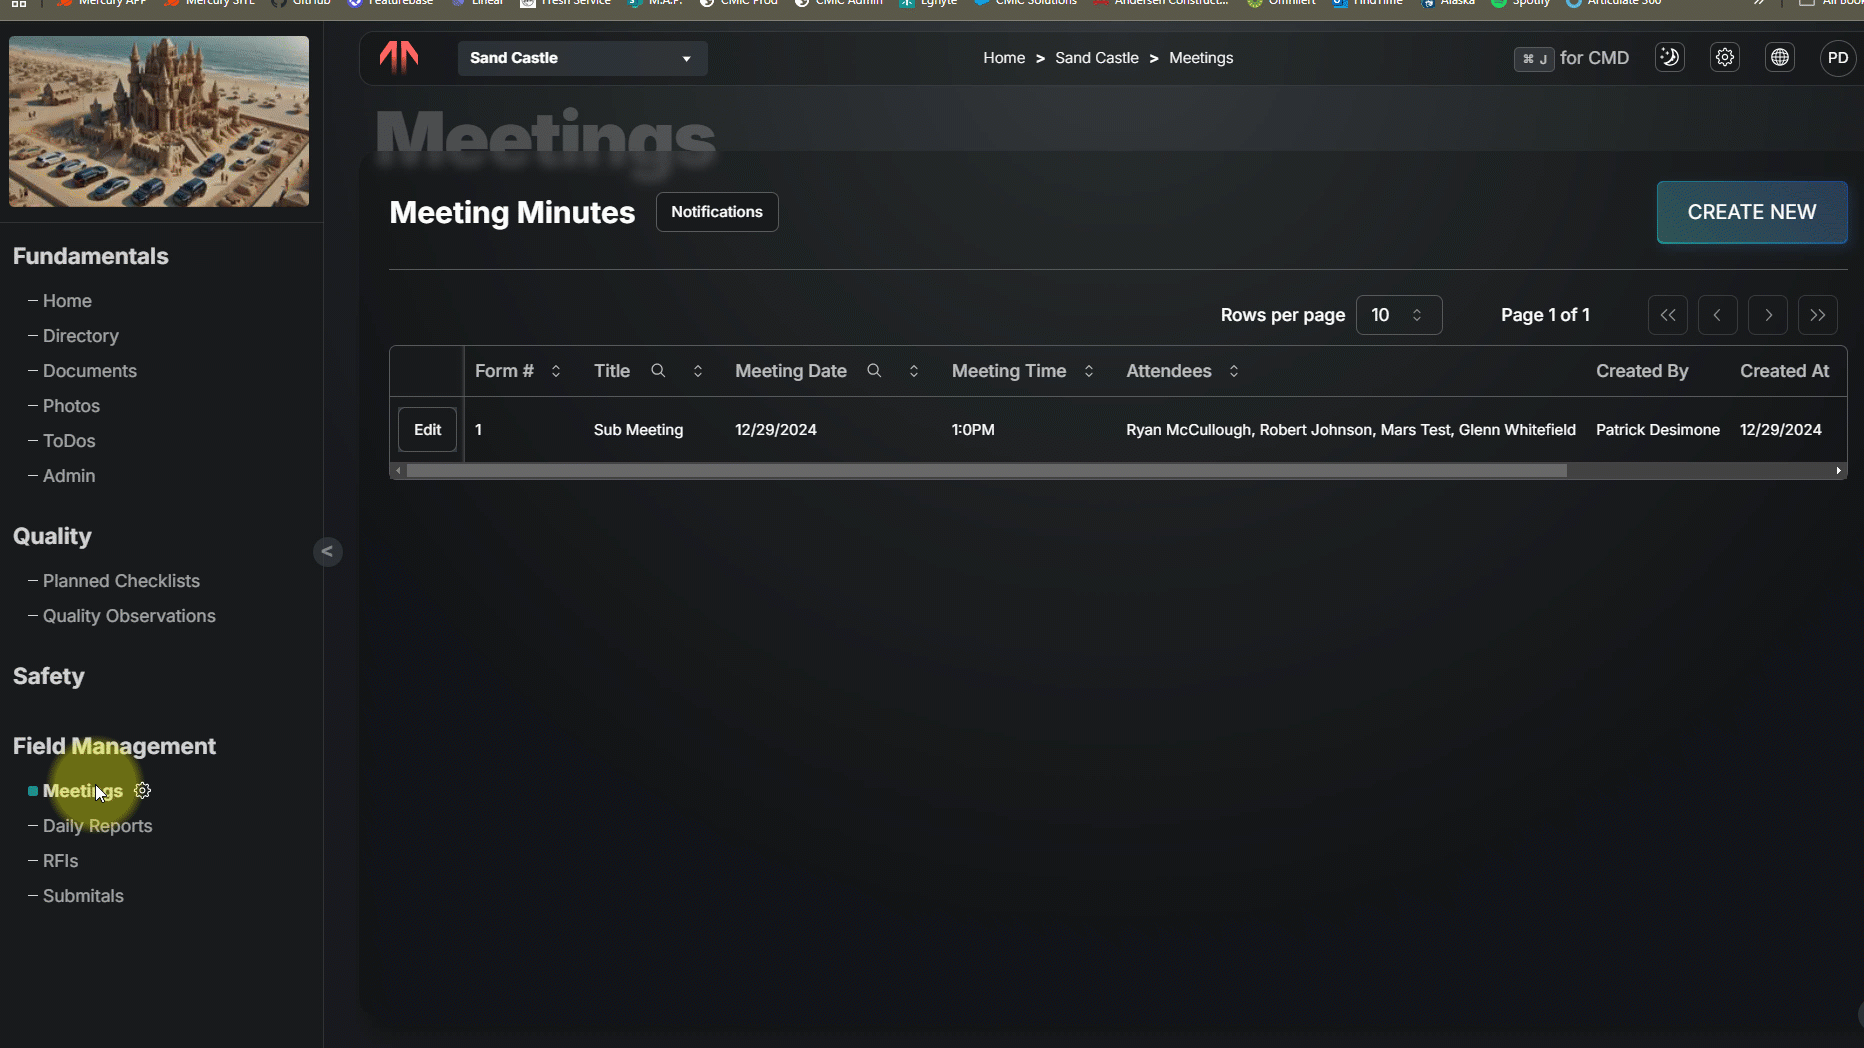Open Rows per page dropdown
The height and width of the screenshot is (1048, 1864).
click(1398, 315)
